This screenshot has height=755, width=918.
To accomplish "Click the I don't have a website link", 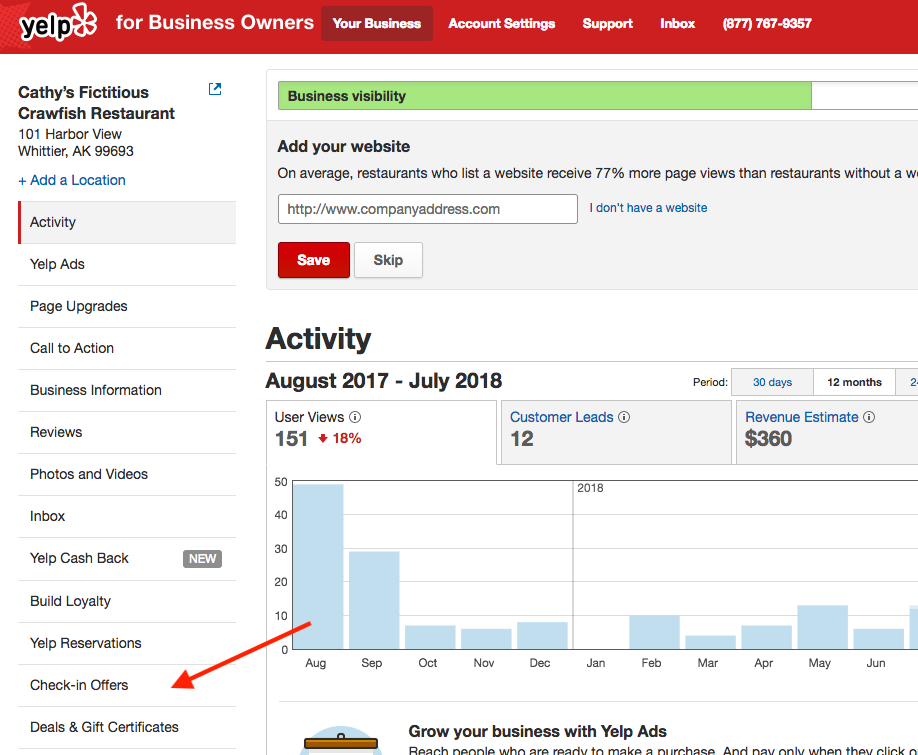I will coord(648,208).
